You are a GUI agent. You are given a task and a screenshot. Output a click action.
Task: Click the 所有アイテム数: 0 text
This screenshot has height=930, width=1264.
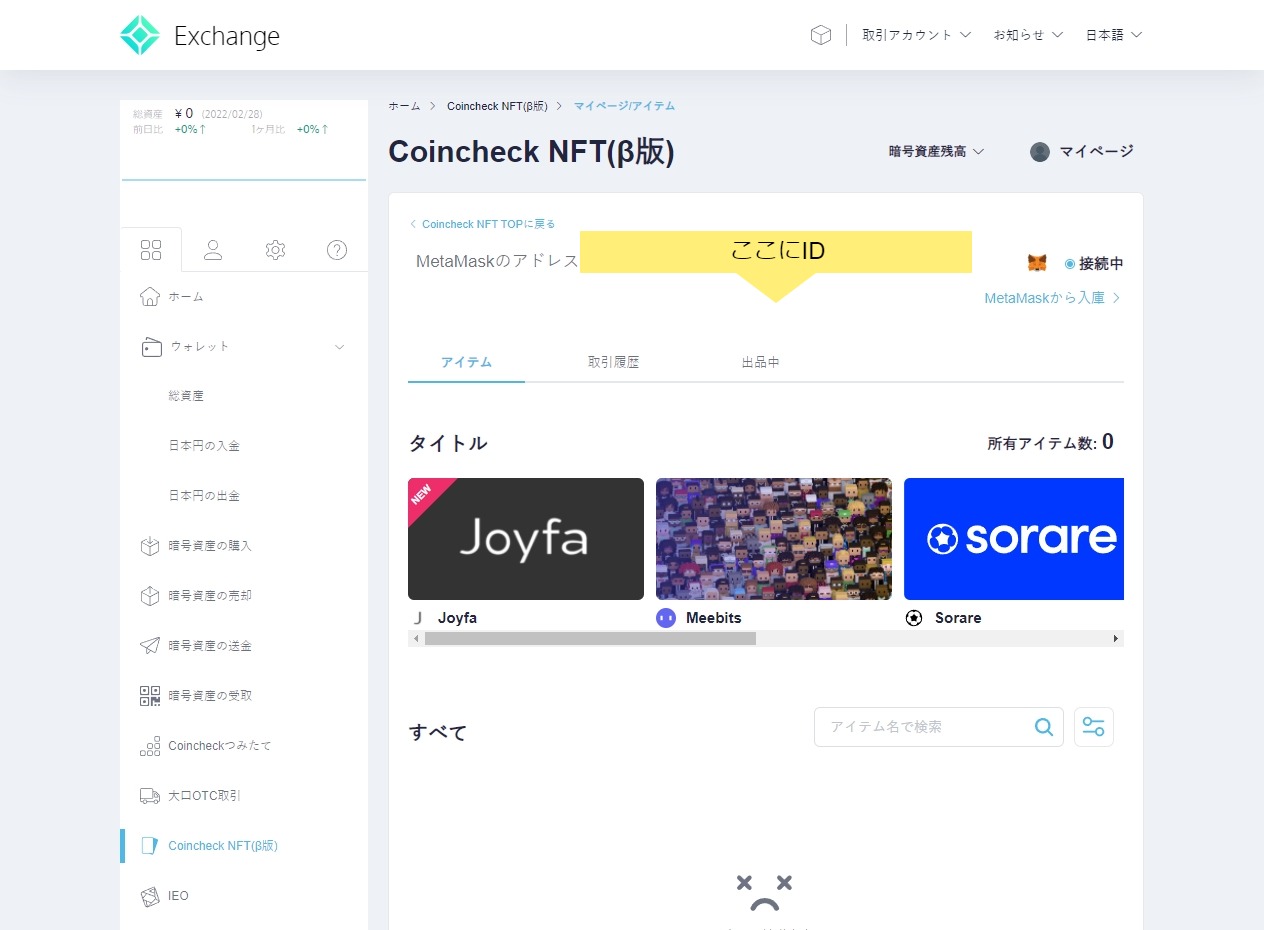(x=1050, y=442)
